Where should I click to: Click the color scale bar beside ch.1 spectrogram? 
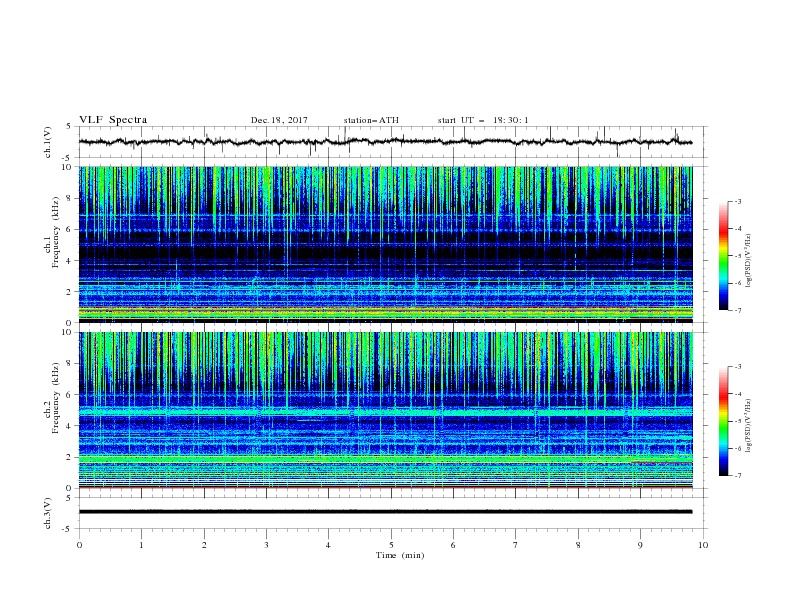(723, 256)
